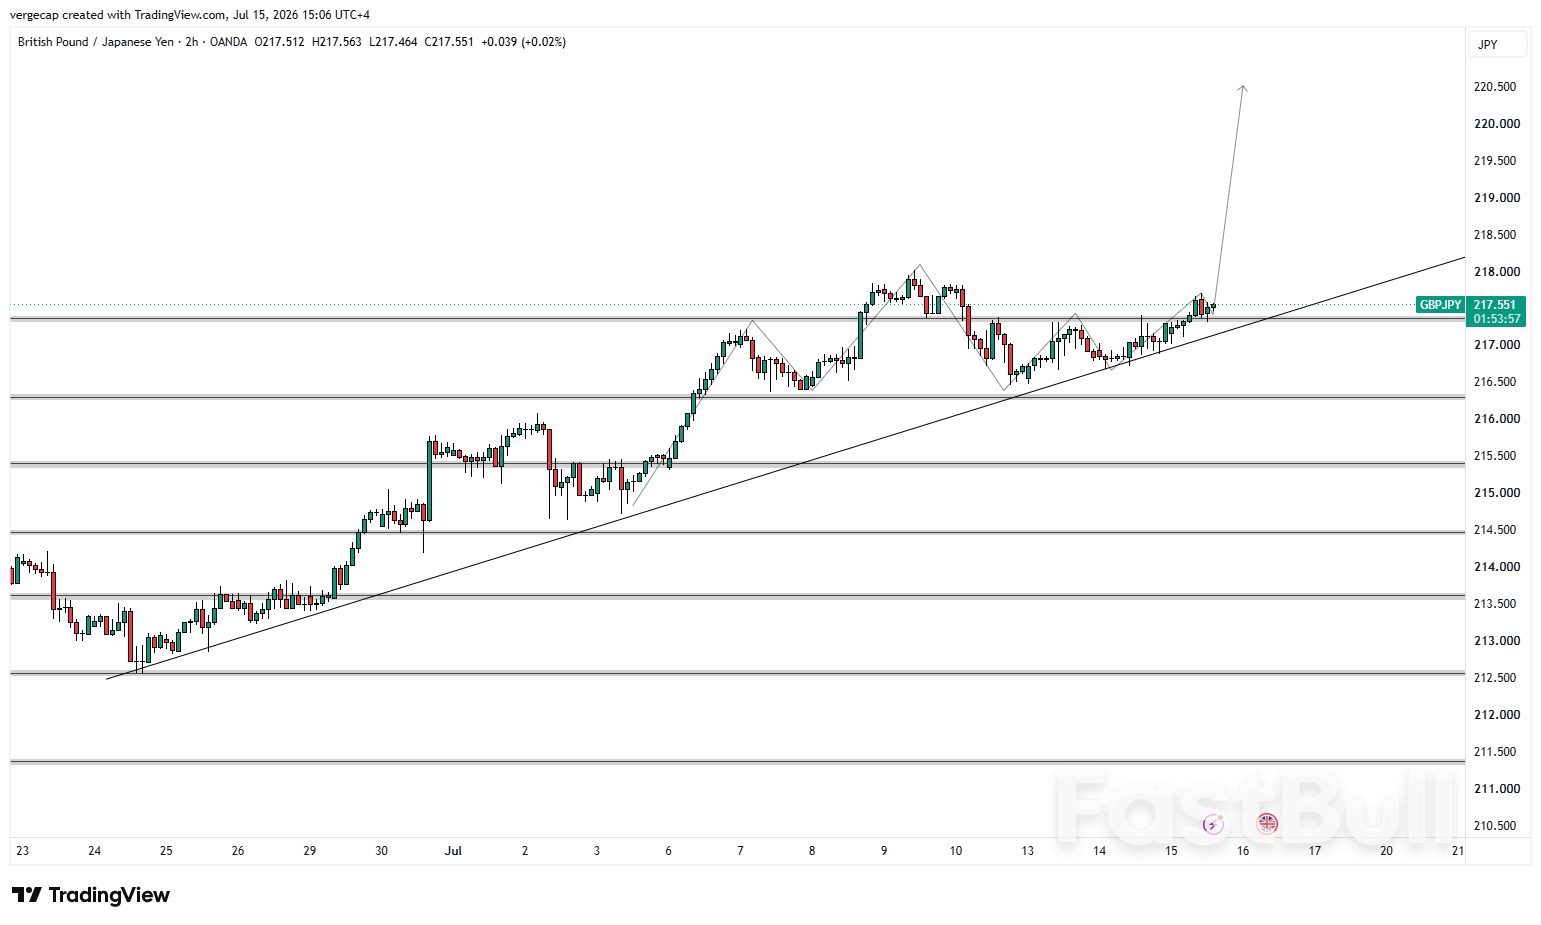The image size is (1541, 925).
Task: Click the H217.563 high value
Action: click(x=337, y=42)
